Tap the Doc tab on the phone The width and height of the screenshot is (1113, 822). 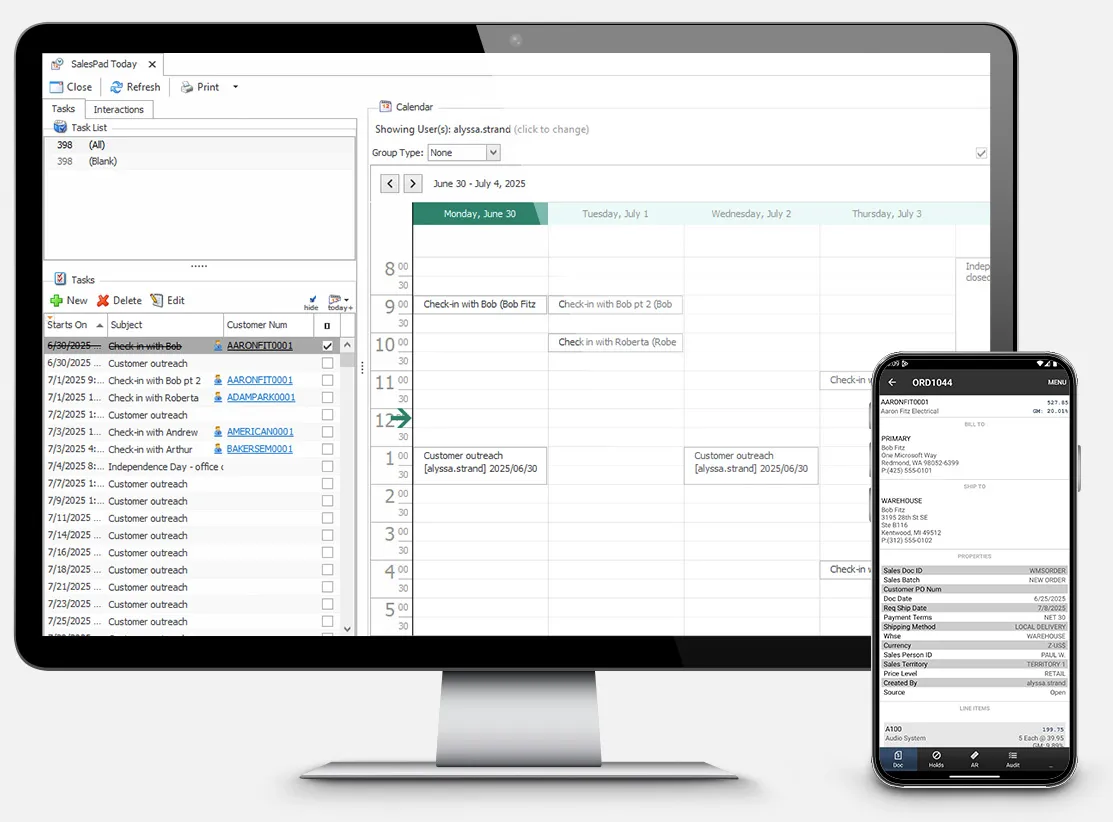coord(898,759)
